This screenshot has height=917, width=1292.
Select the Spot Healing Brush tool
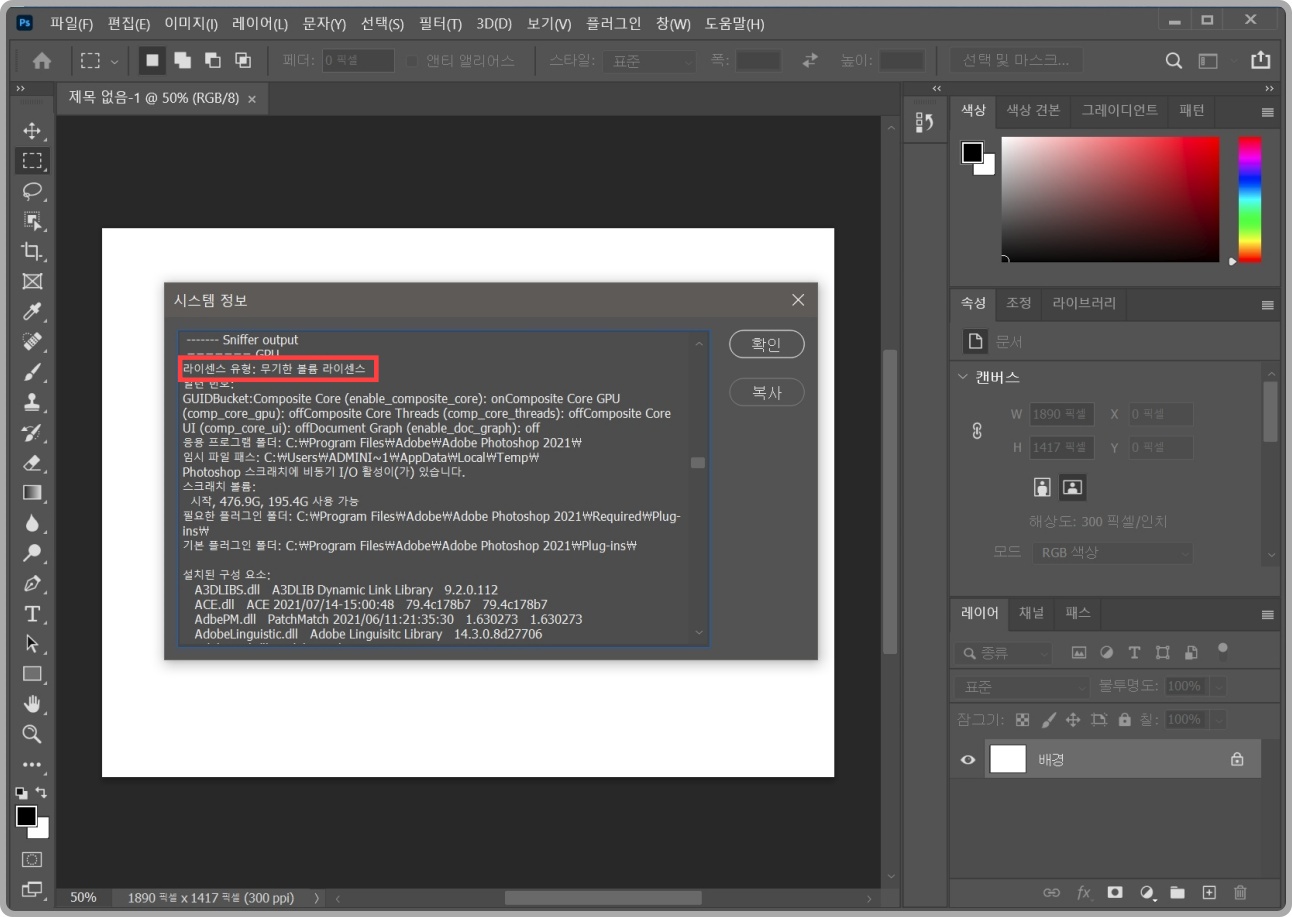(32, 342)
